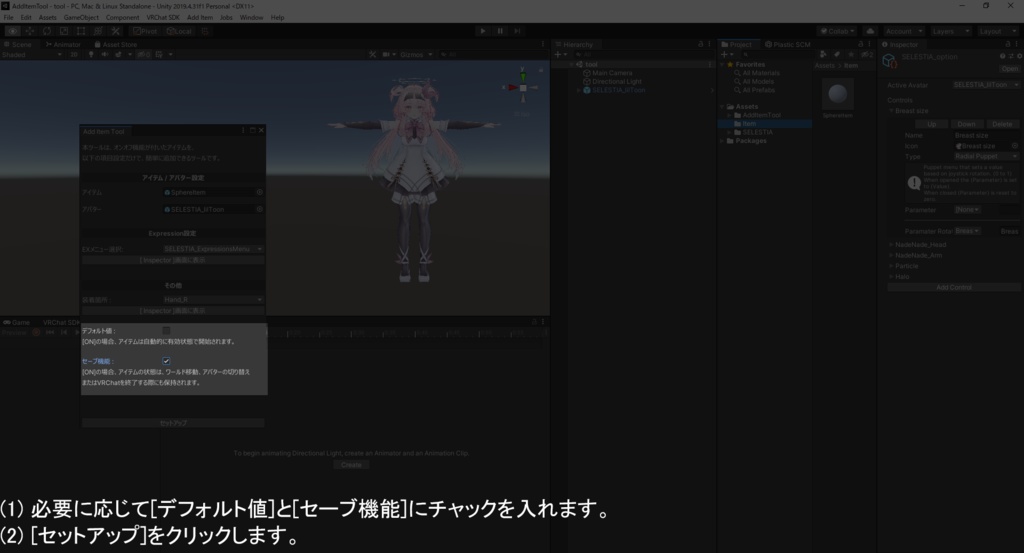This screenshot has height=553, width=1024.
Task: Expand the Packages folder
Action: pyautogui.click(x=722, y=140)
